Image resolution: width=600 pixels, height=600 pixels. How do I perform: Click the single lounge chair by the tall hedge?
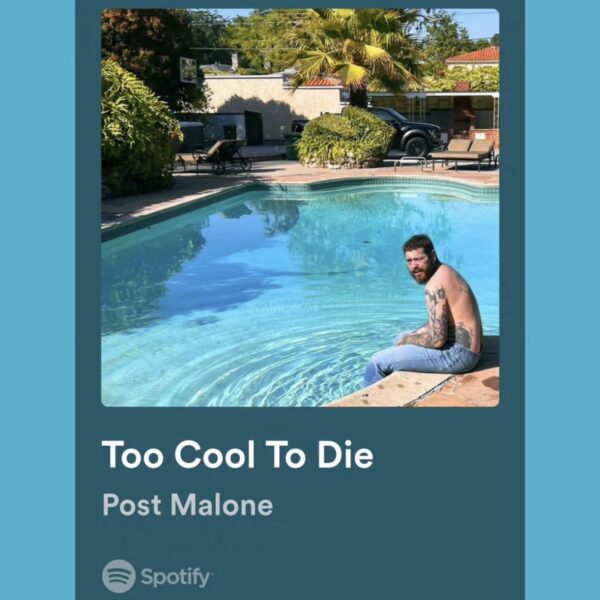pos(222,156)
